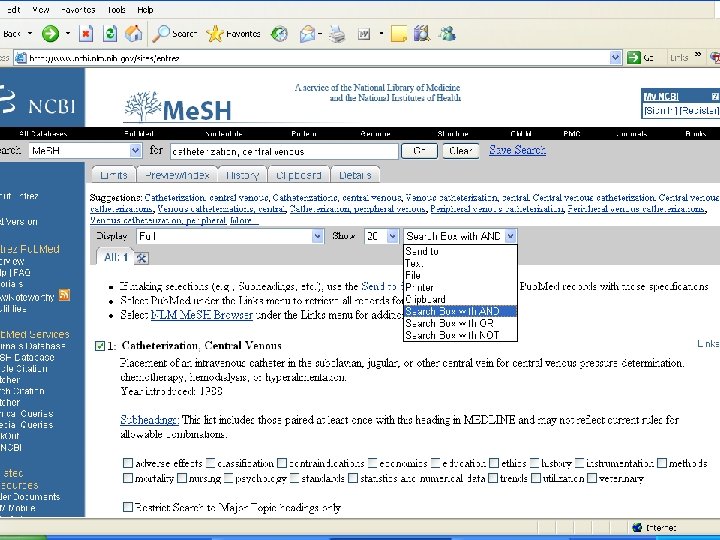Open the Details tab
This screenshot has height=540, width=720.
355,175
